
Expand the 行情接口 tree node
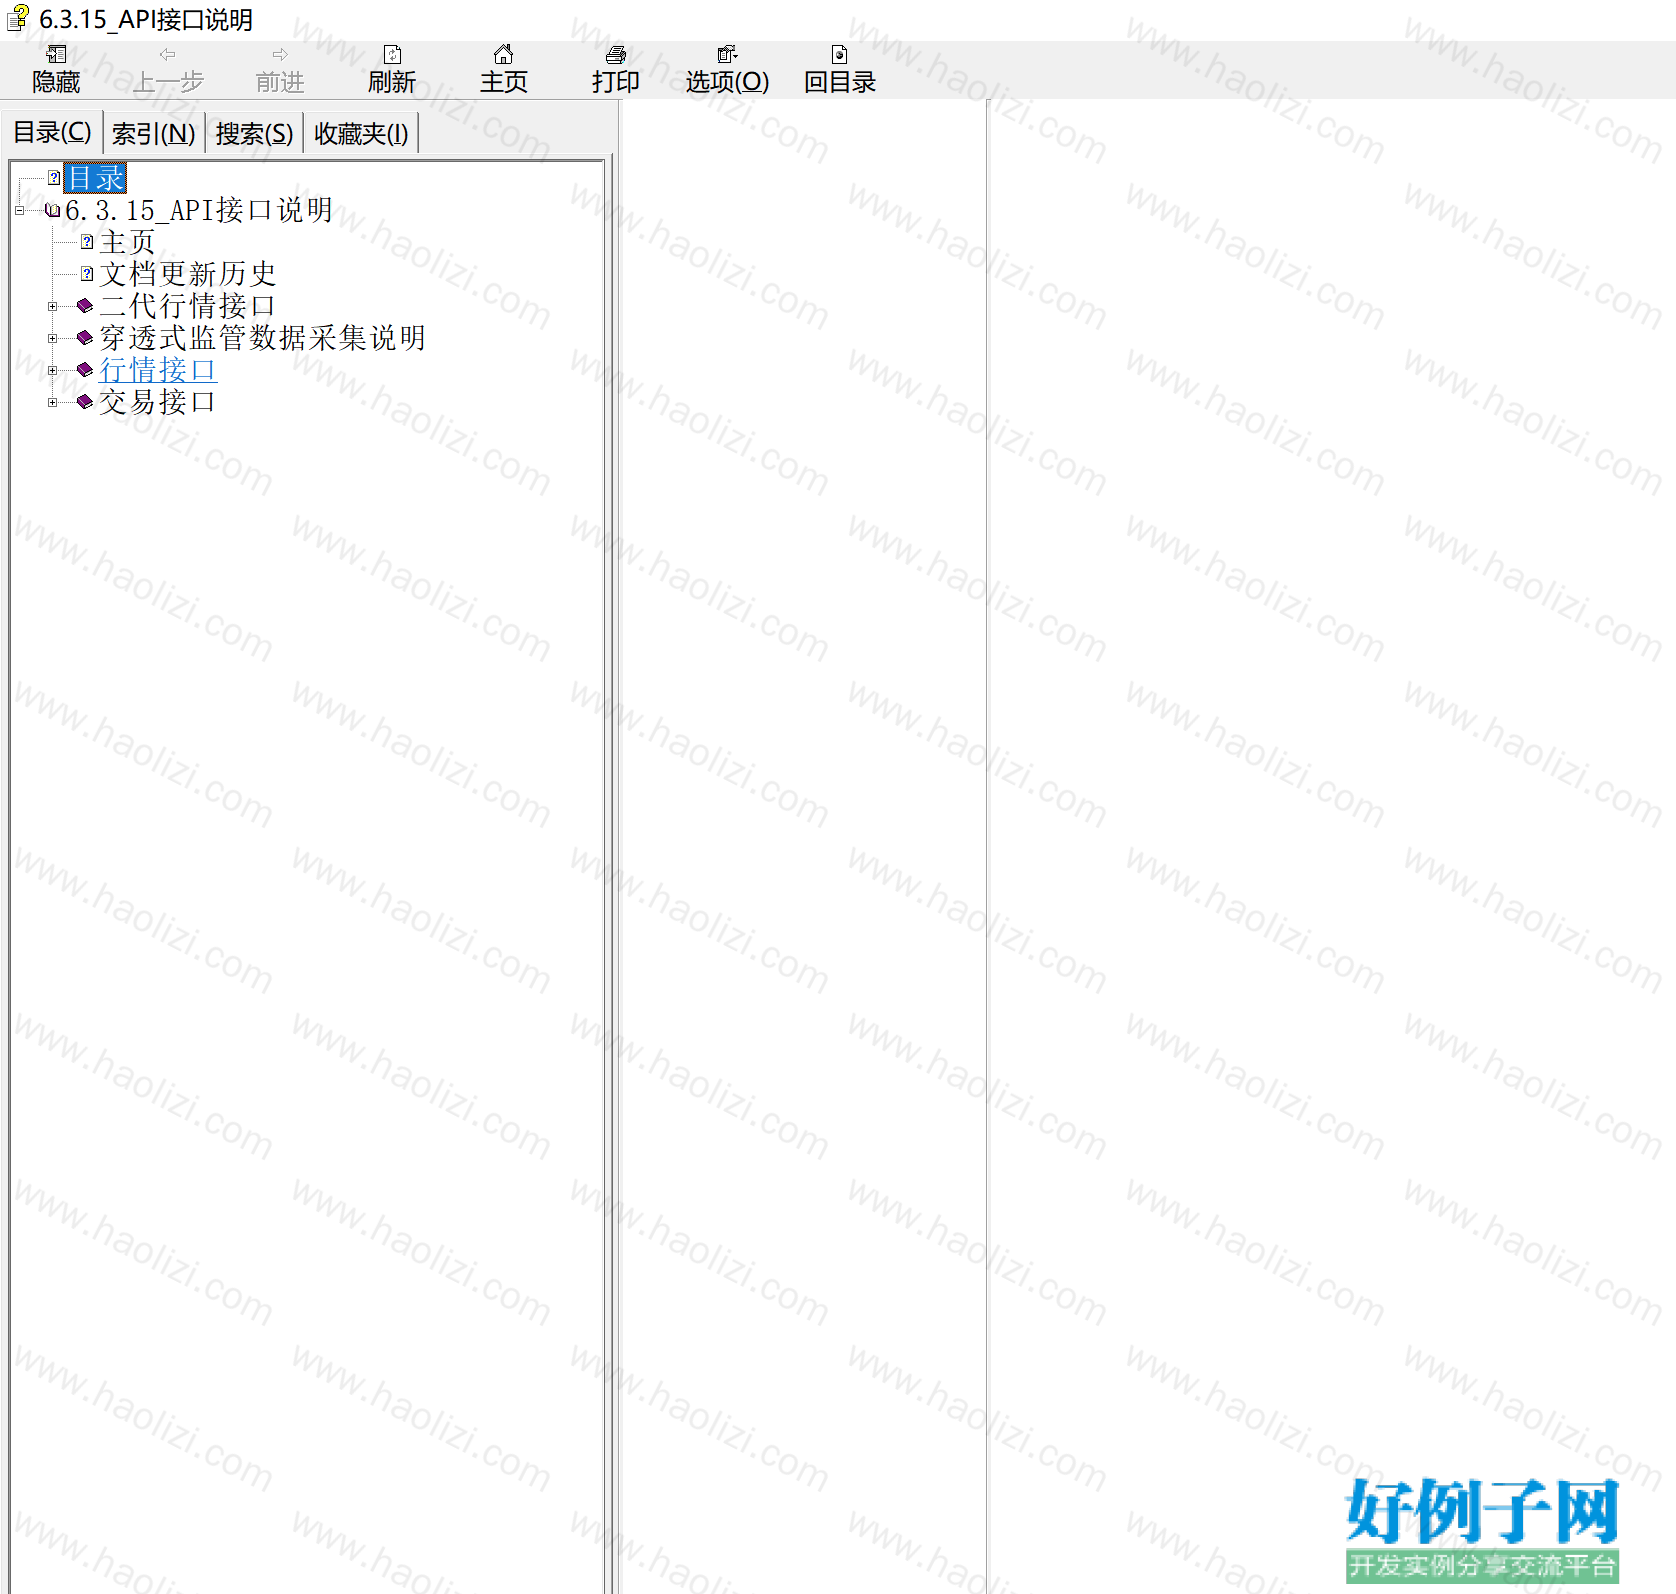coord(52,371)
